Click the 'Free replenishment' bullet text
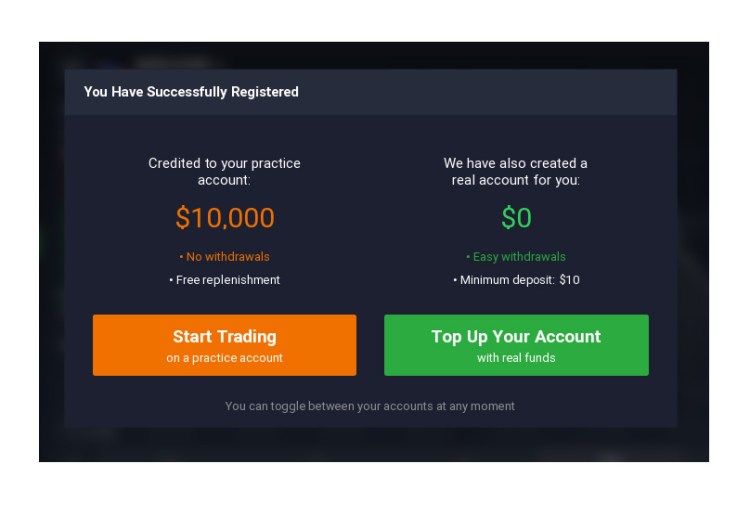 [x=224, y=280]
